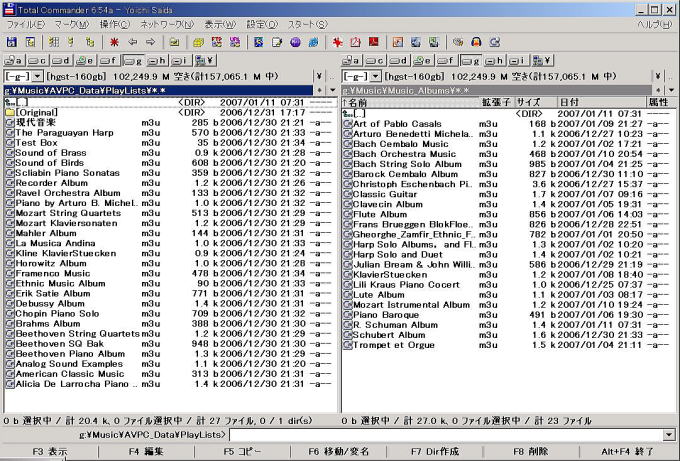Click the notepad with pencil toolbar icon
This screenshot has width=680, height=461.
277,42
